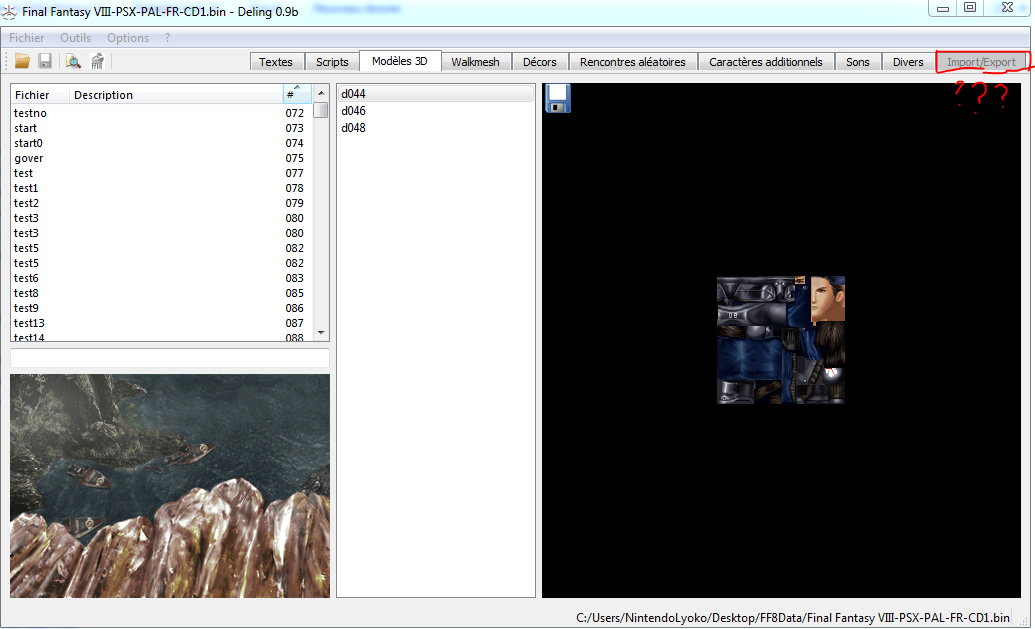The width and height of the screenshot is (1035, 629).
Task: Open the Caractères additionnels tab
Action: click(x=766, y=62)
